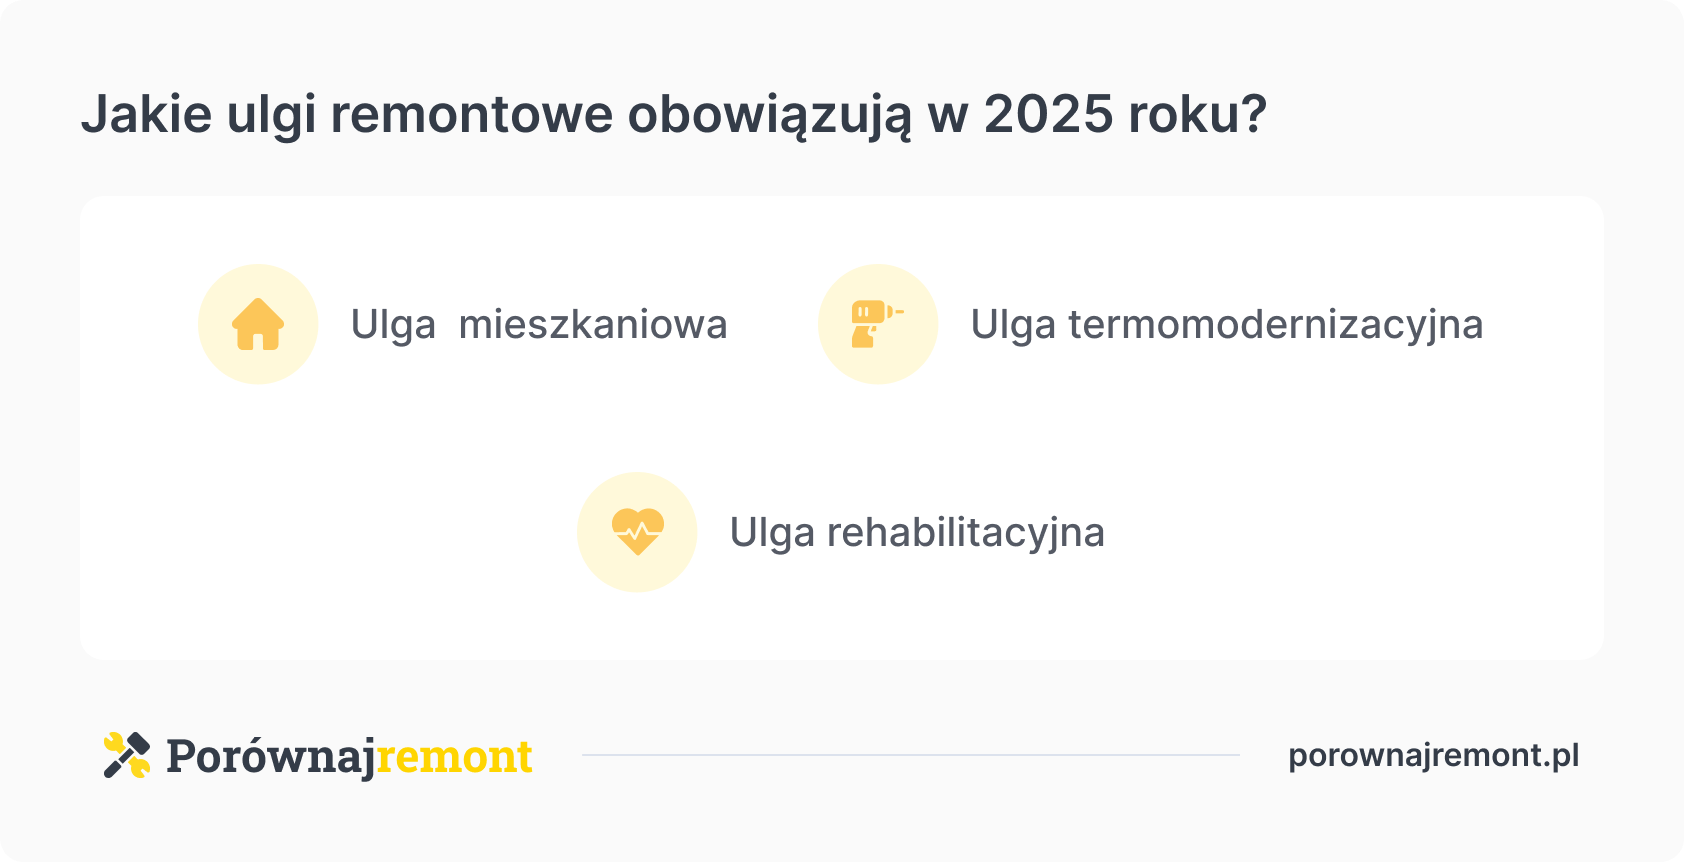This screenshot has width=1684, height=862.
Task: Click the yellow "remont" part of the logo
Action: coord(454,757)
